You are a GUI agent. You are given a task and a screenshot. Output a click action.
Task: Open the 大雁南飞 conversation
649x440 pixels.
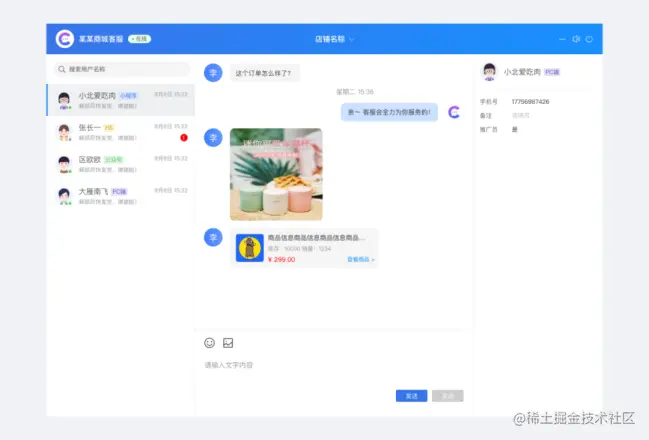pyautogui.click(x=120, y=196)
